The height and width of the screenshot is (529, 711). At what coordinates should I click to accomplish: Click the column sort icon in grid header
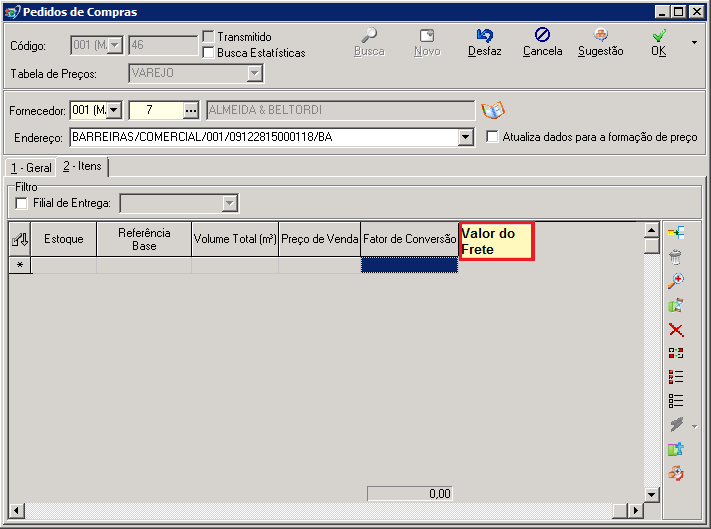[19, 239]
